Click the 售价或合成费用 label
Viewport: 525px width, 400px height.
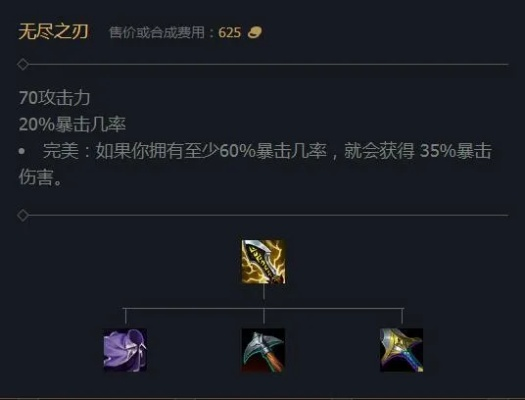click(157, 33)
